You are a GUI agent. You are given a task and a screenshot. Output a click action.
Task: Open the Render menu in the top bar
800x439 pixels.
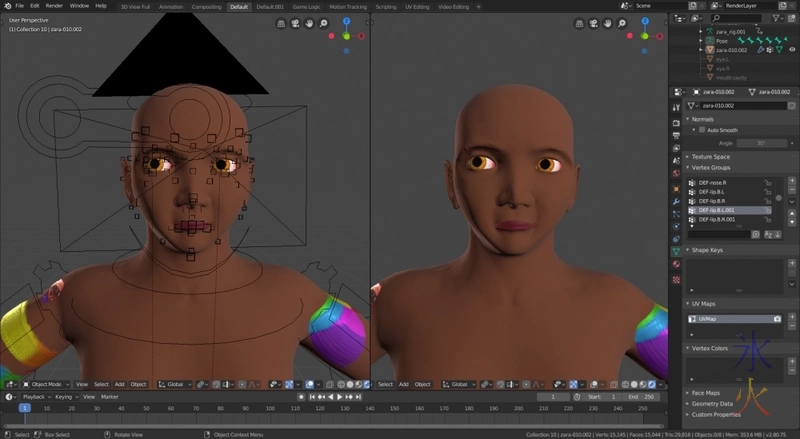(54, 6)
